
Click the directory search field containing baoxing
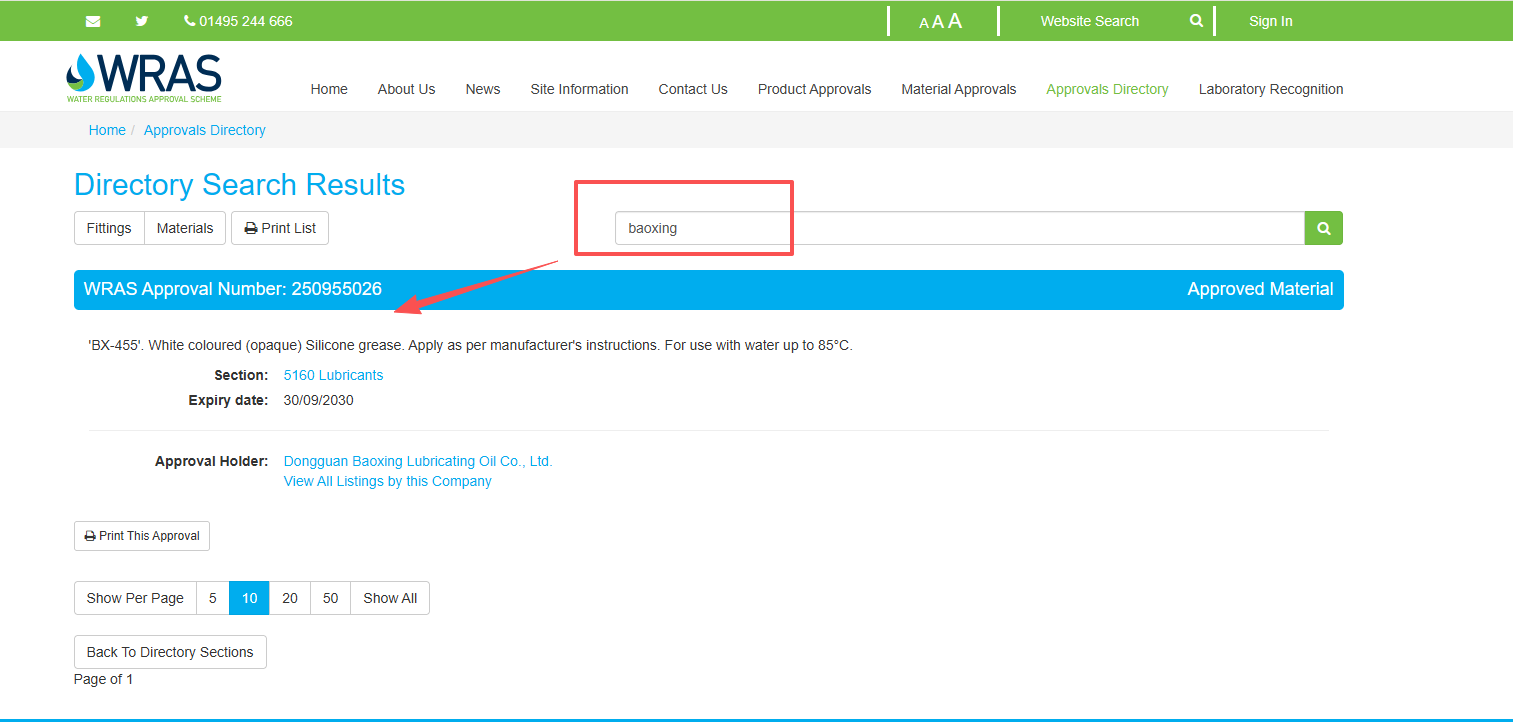tap(958, 228)
